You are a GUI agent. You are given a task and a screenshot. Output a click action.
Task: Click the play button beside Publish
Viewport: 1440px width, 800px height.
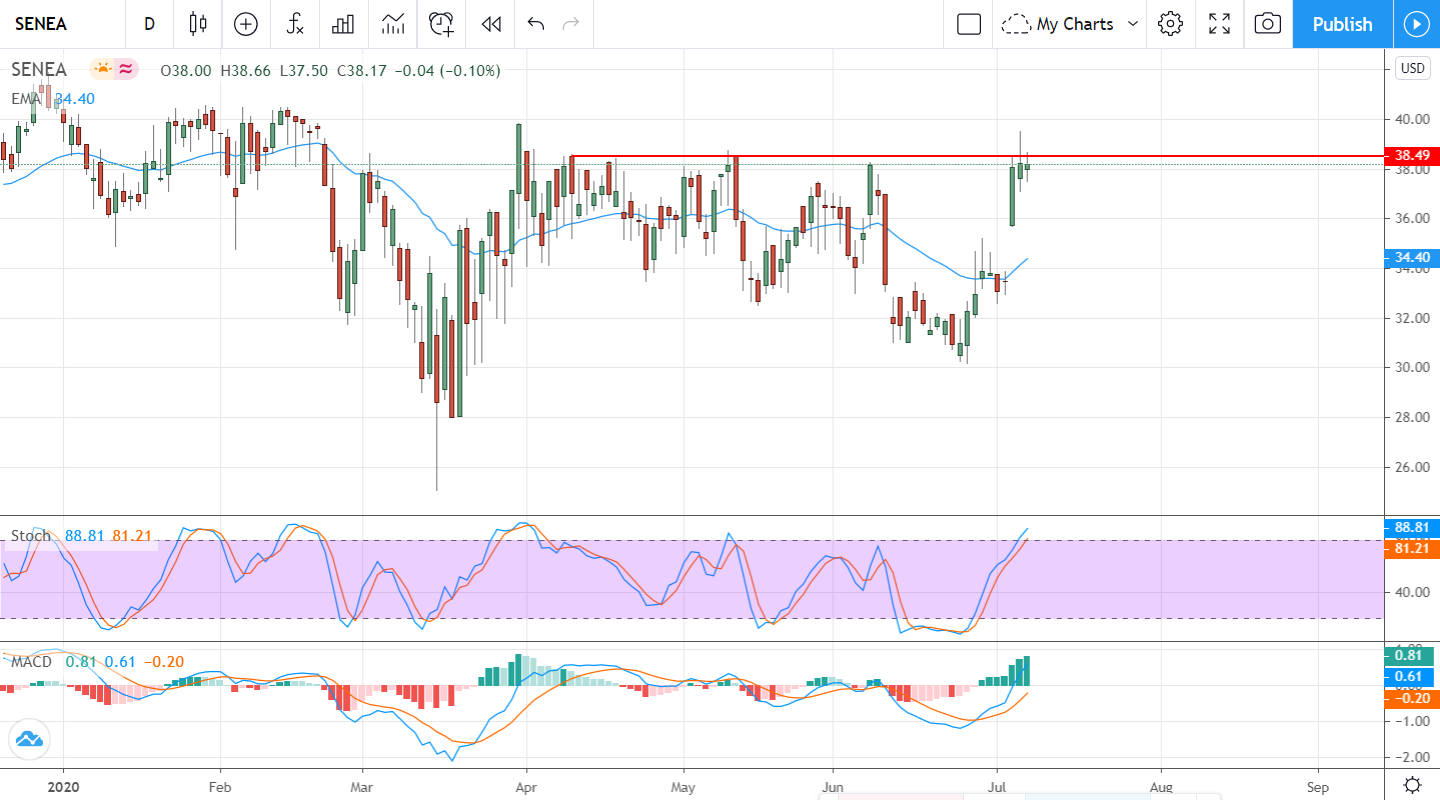[1416, 24]
